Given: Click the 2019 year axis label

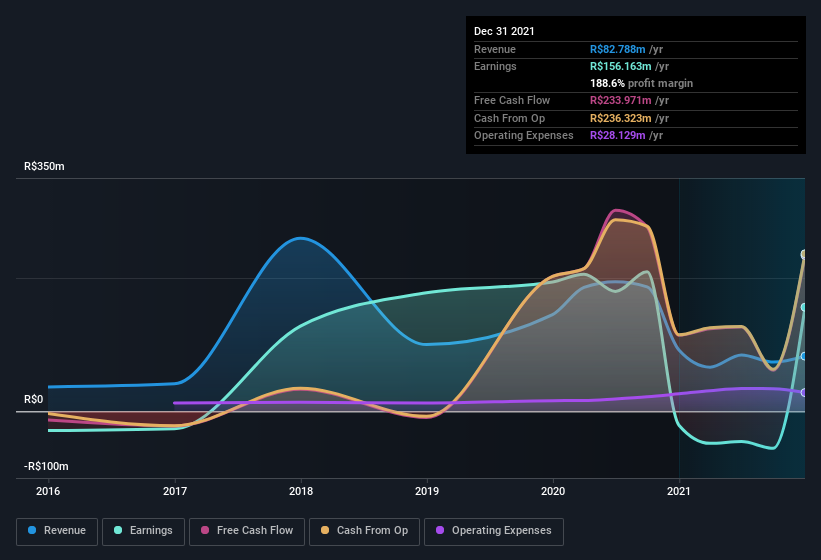Looking at the screenshot, I should [x=427, y=491].
